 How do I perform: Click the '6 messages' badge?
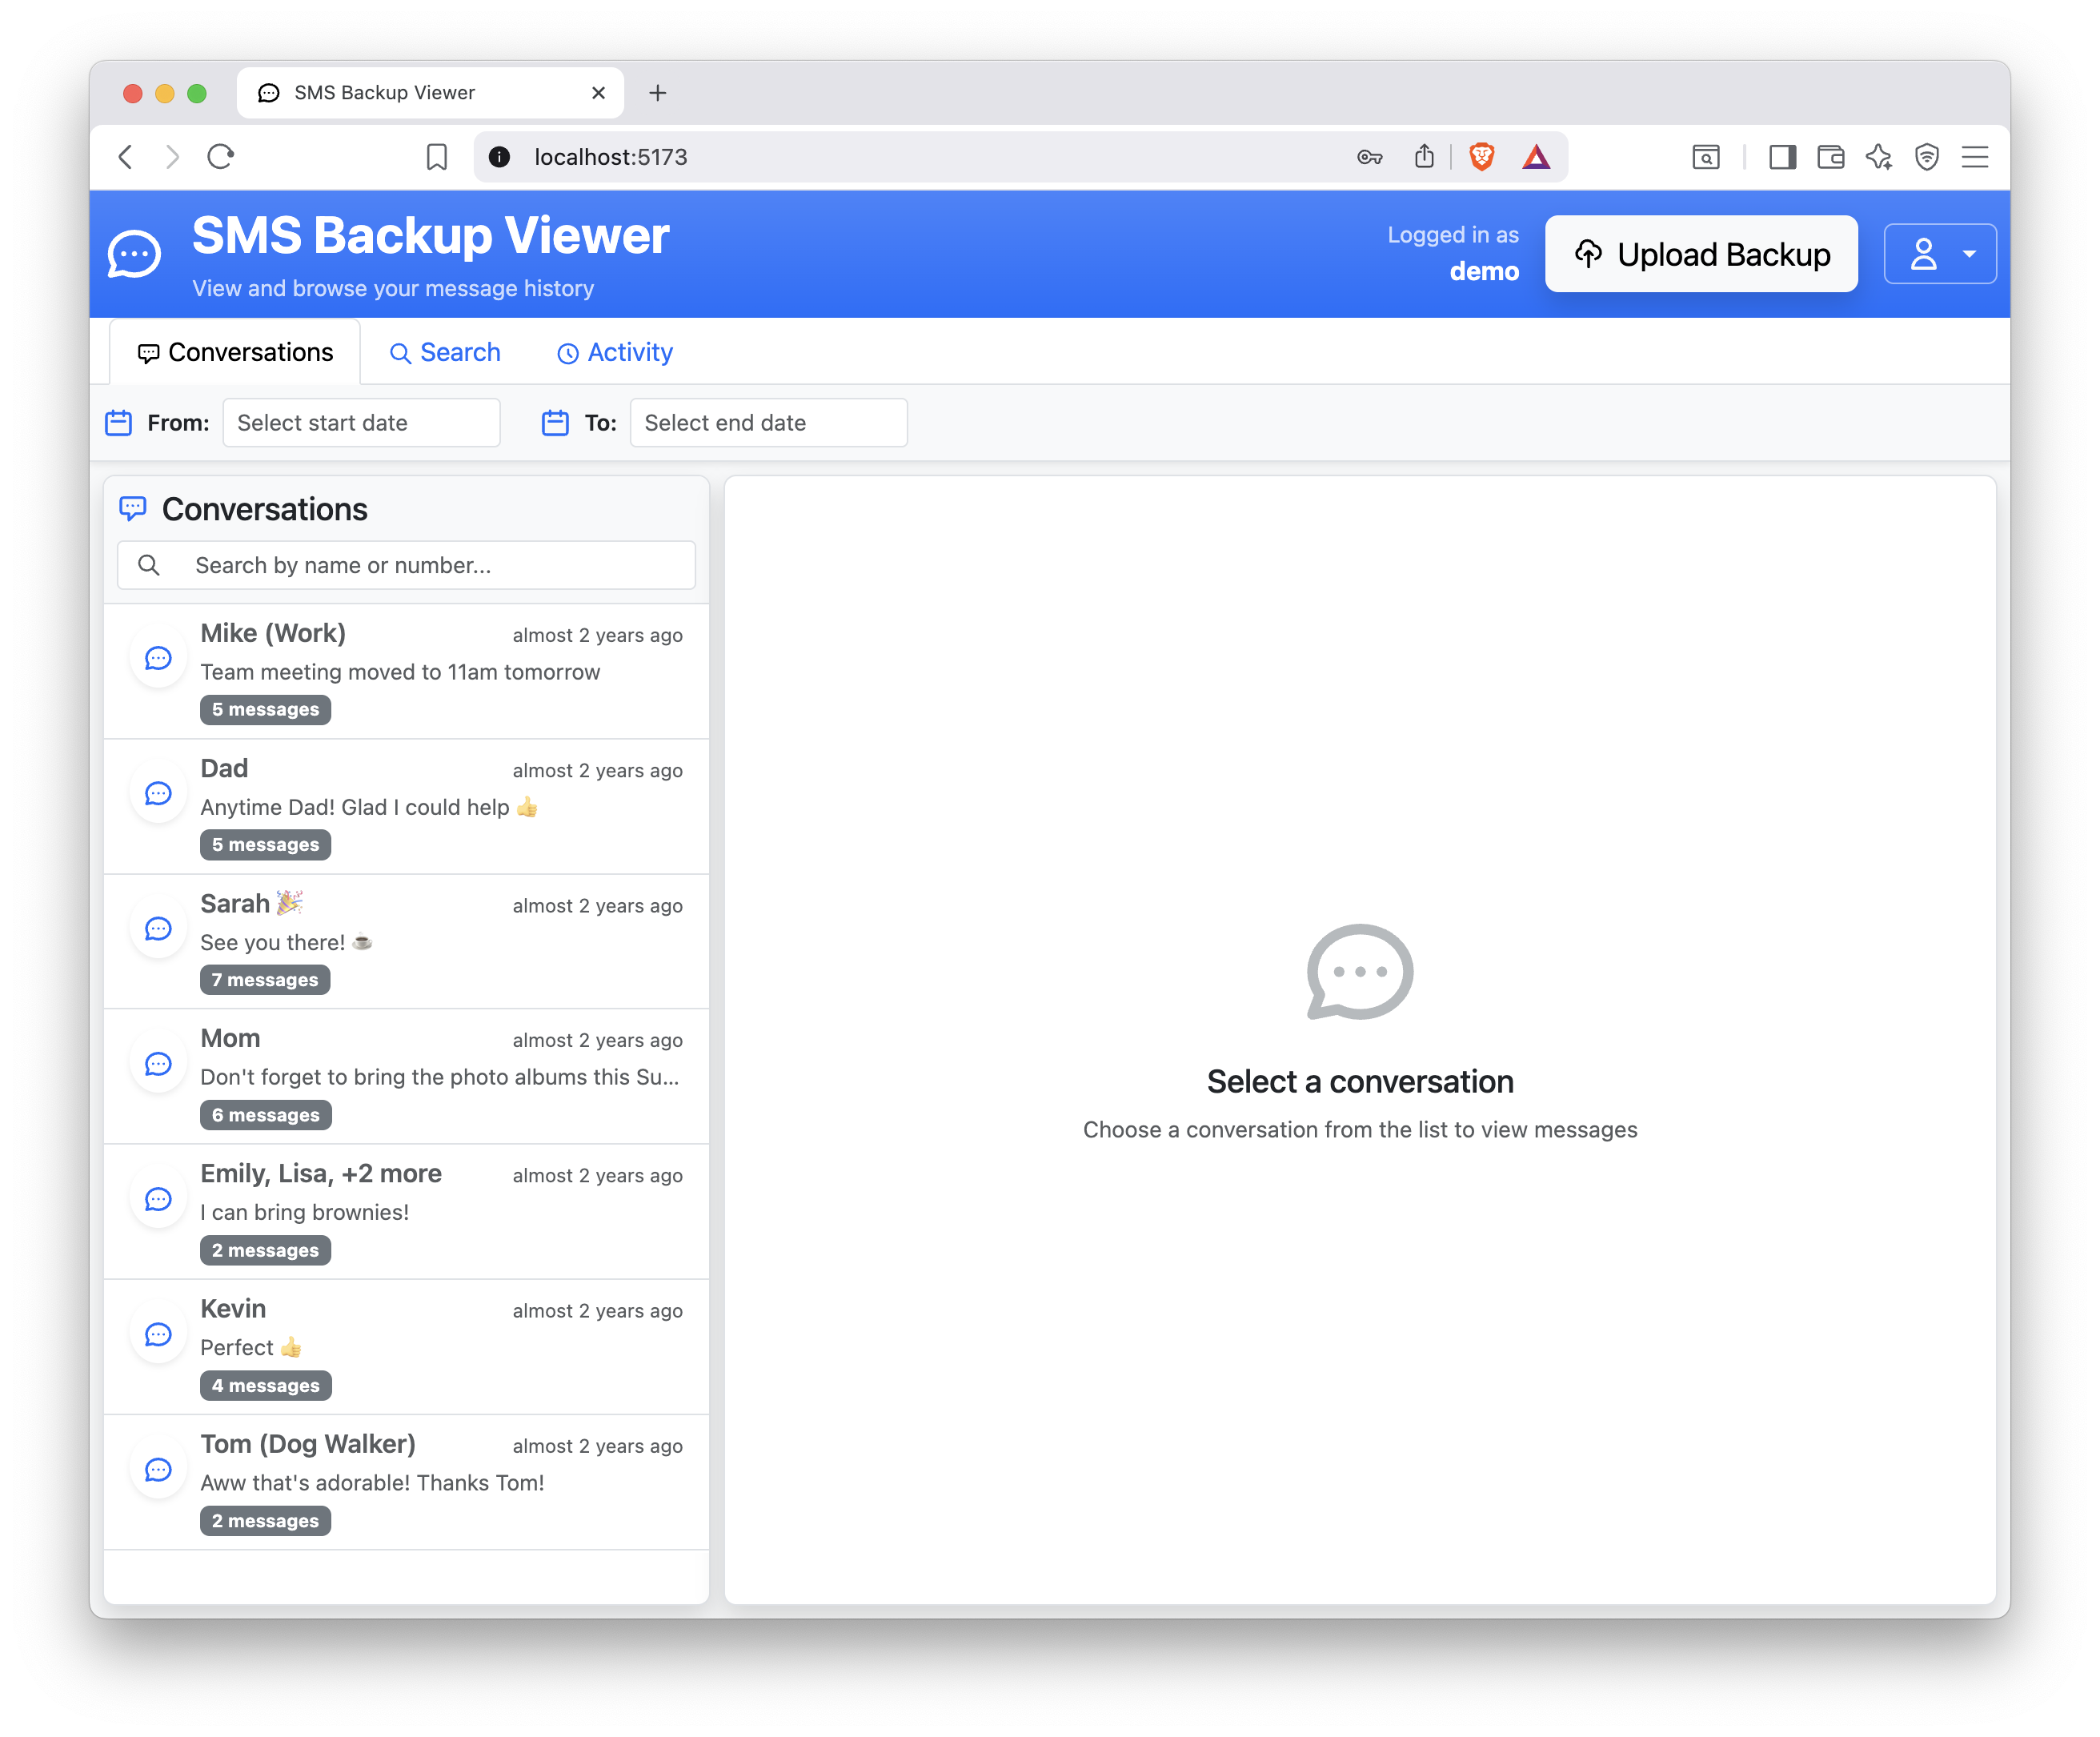tap(266, 1115)
